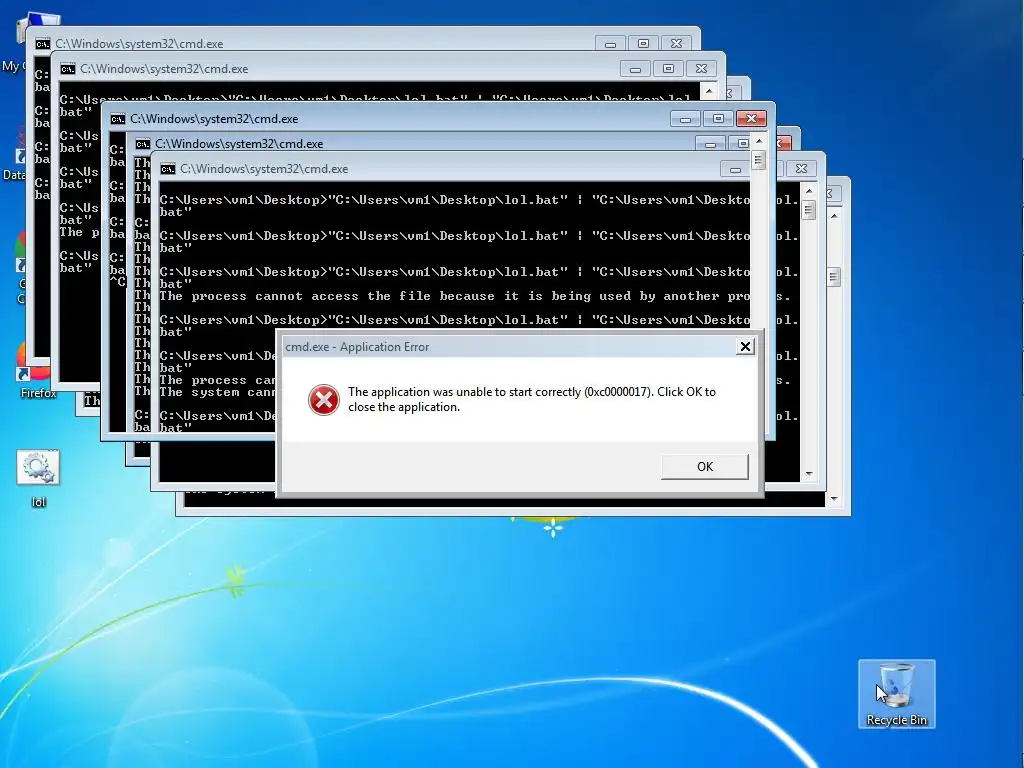
Task: Click the title bar icon of the rearmost, highest cmd window
Action: click(x=42, y=44)
